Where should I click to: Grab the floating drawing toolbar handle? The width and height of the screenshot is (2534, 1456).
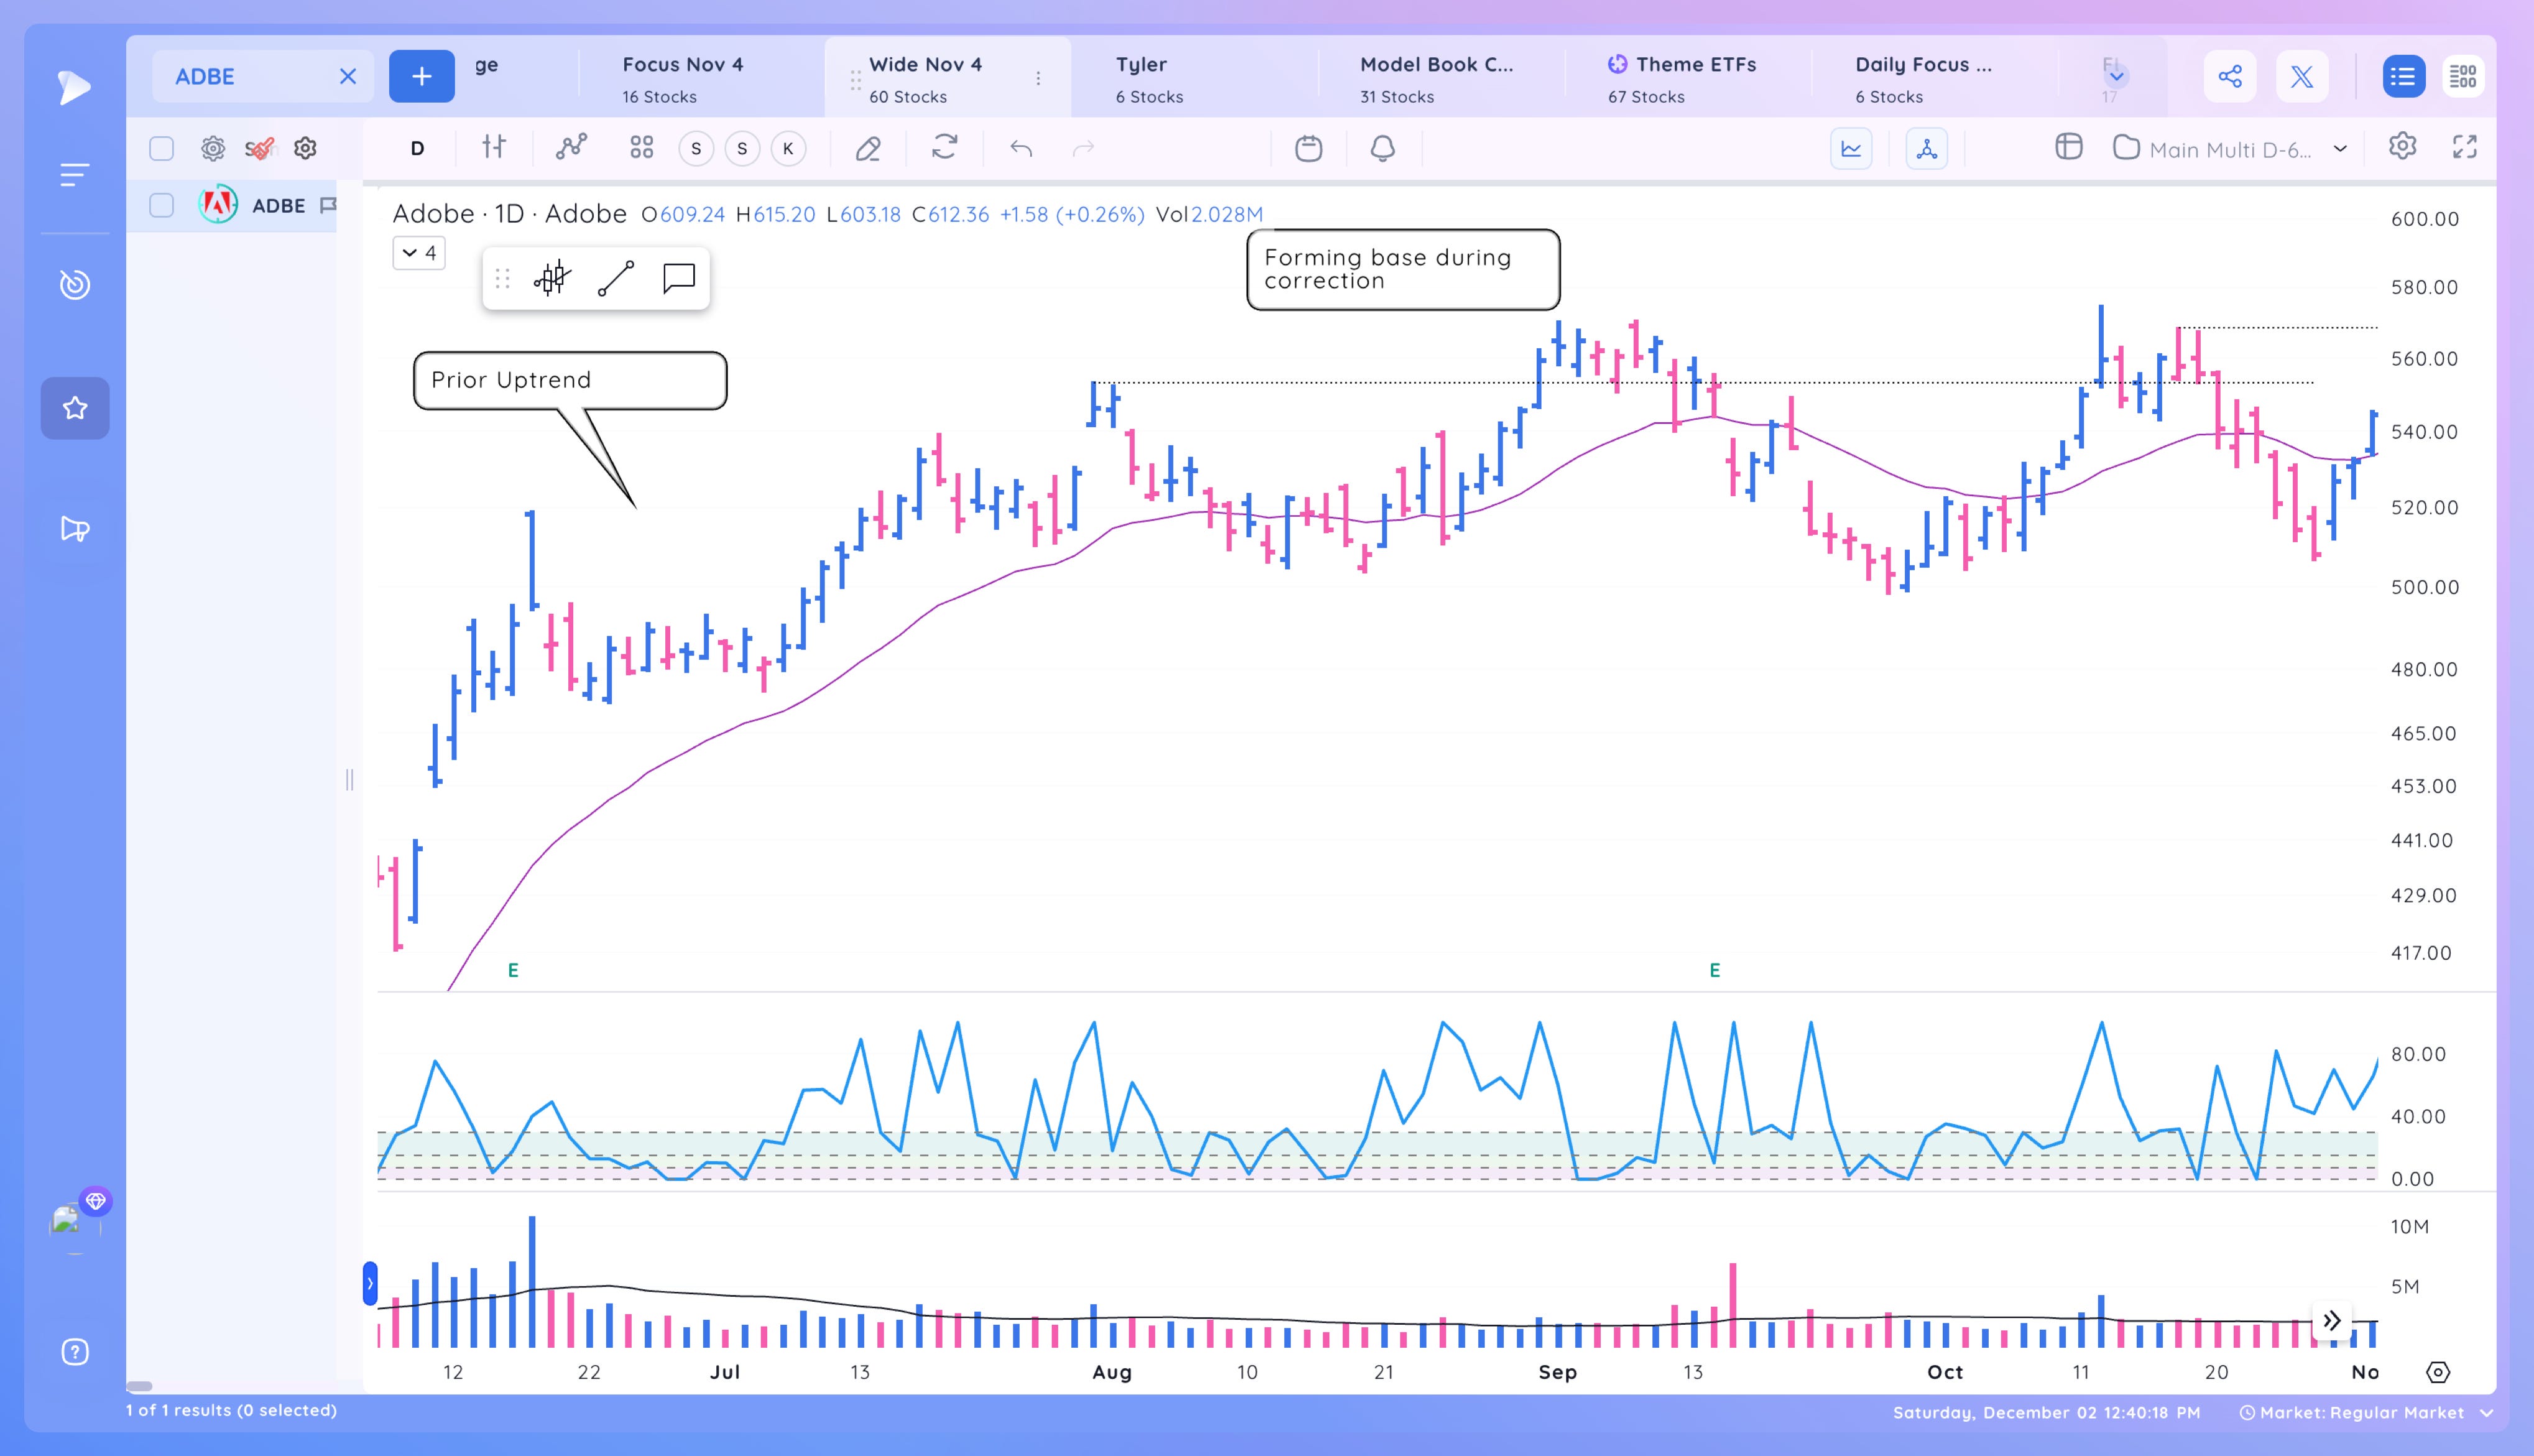tap(503, 278)
